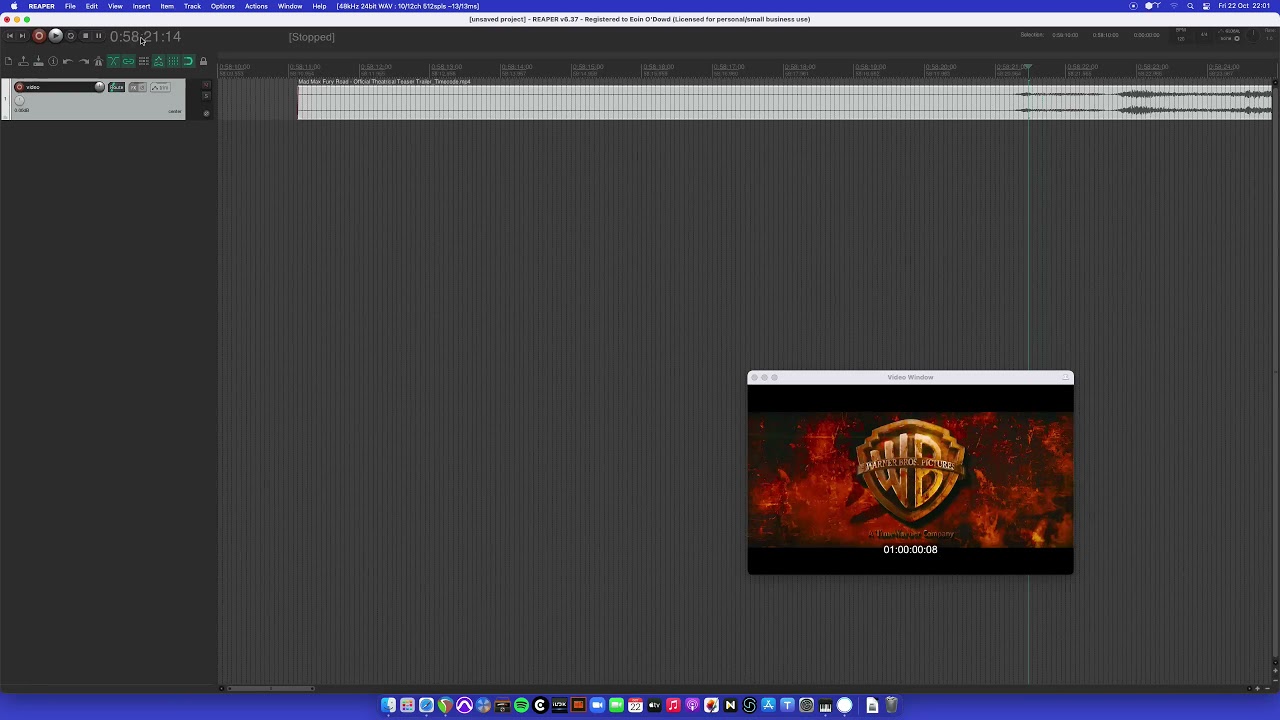The image size is (1280, 720).
Task: Toggle ripple editing toolbar icon
Action: pyautogui.click(x=144, y=61)
